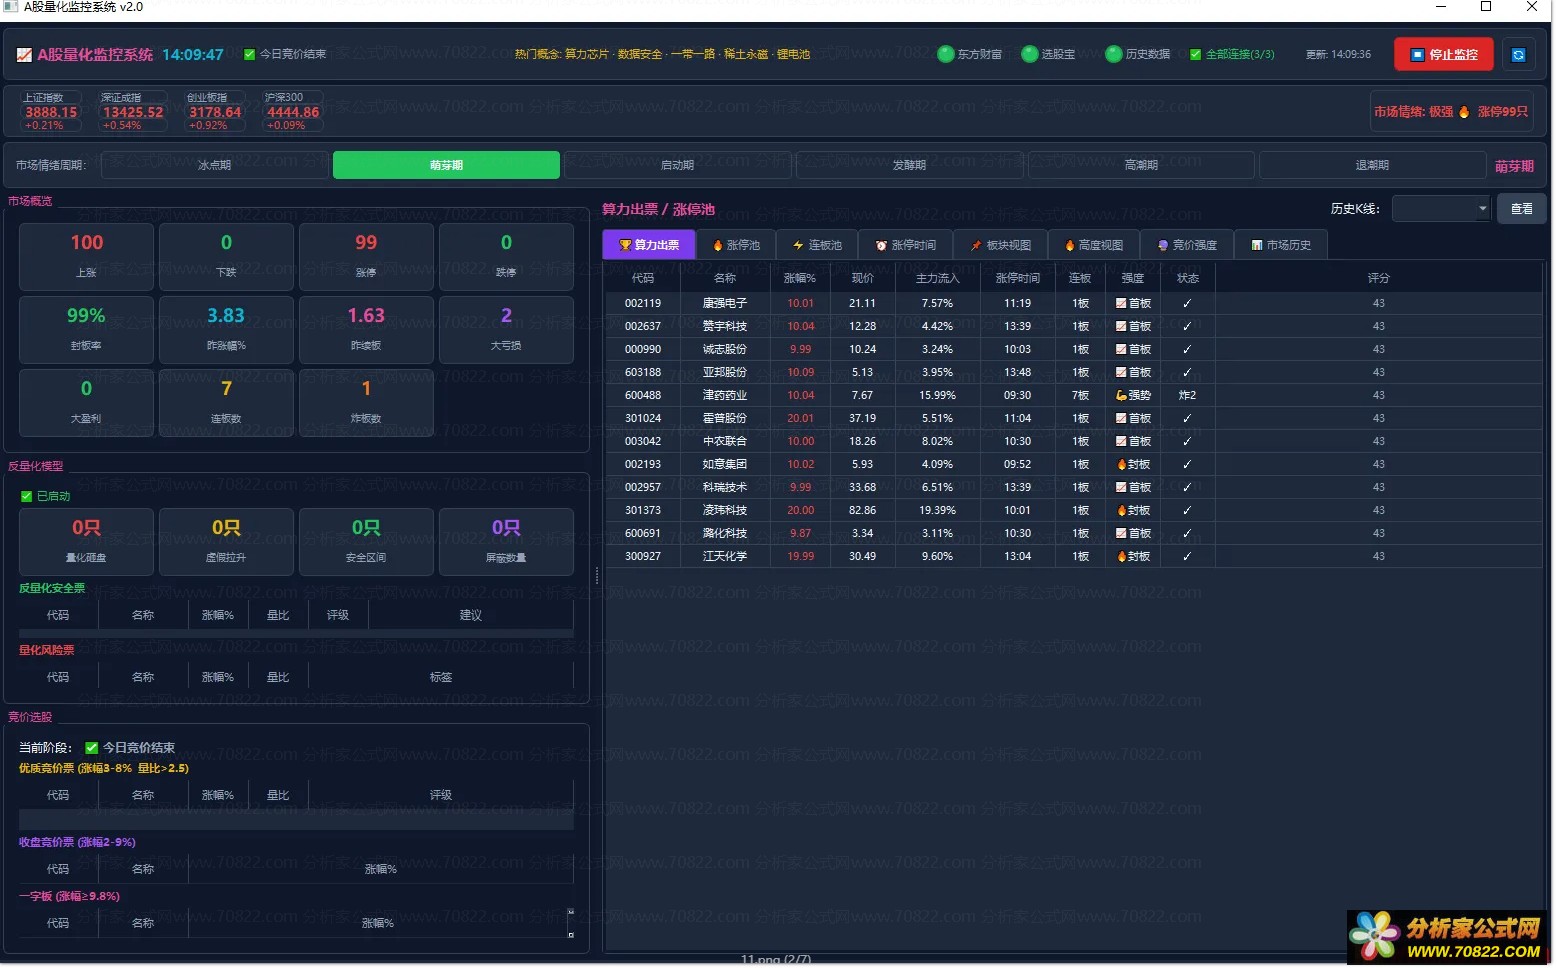Click the 封板 flame icon in 如意集团 row

pos(1121,464)
